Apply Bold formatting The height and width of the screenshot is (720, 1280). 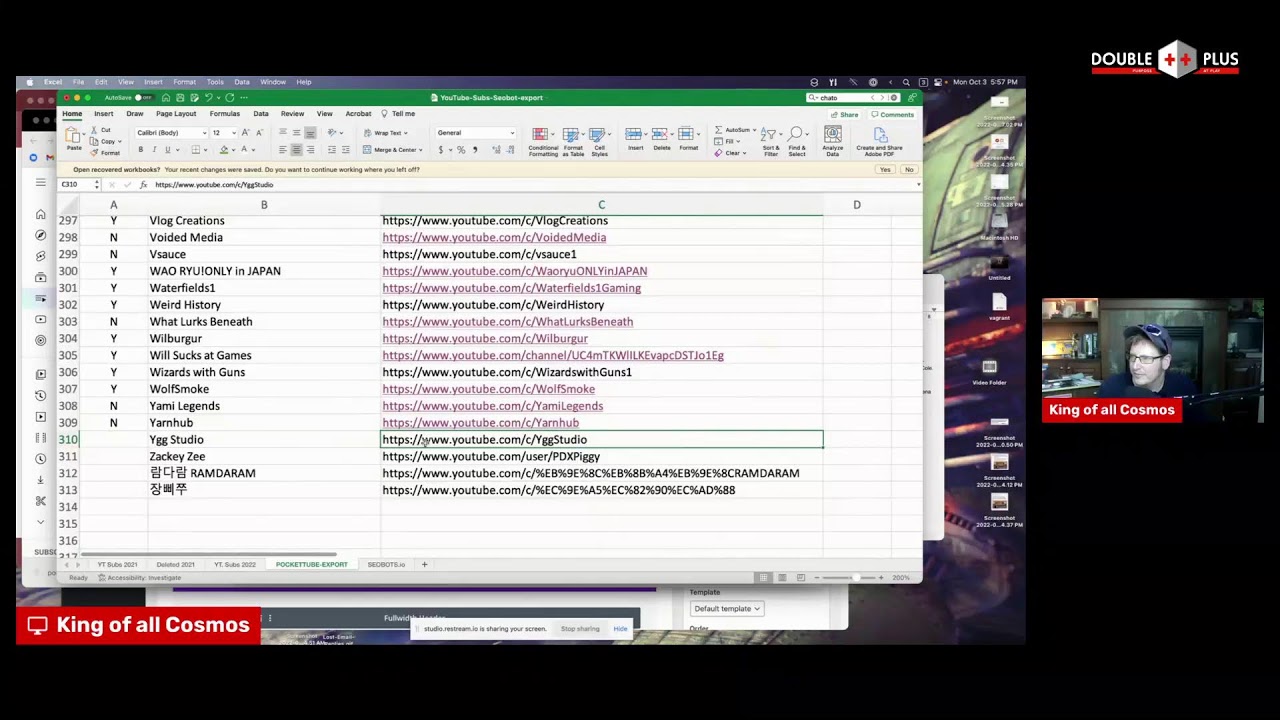point(140,150)
